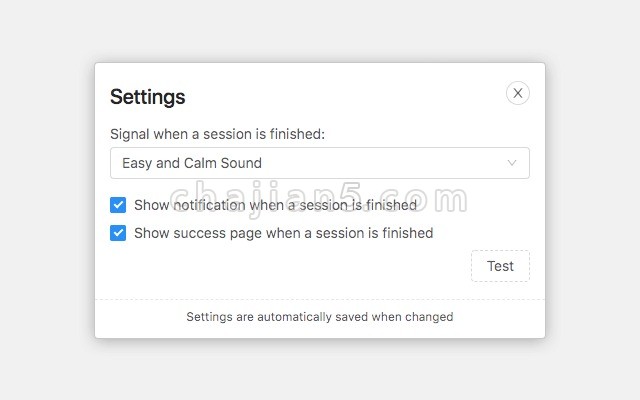Expand the signal sound dropdown chevron

click(x=511, y=163)
